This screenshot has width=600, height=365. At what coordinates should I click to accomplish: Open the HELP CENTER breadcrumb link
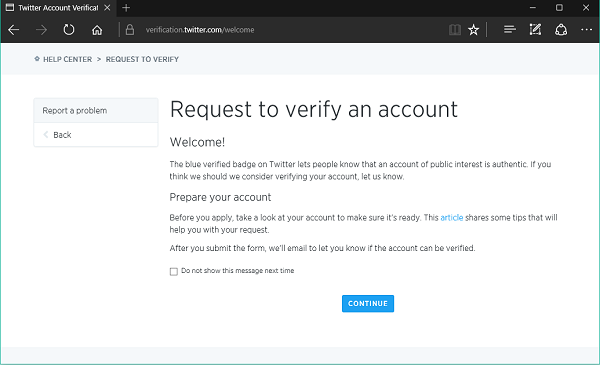click(67, 59)
